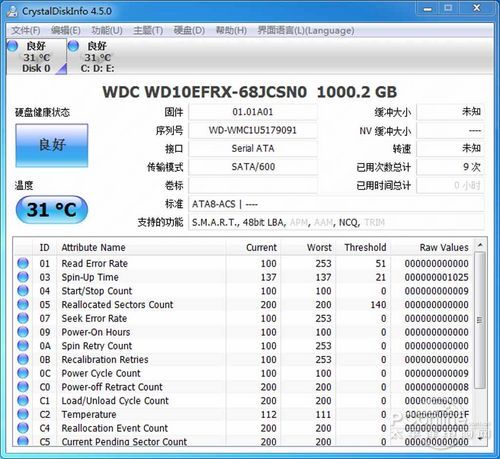Select the C: D: E: drive tab
Viewport: 500px width, 459px height.
(x=97, y=57)
